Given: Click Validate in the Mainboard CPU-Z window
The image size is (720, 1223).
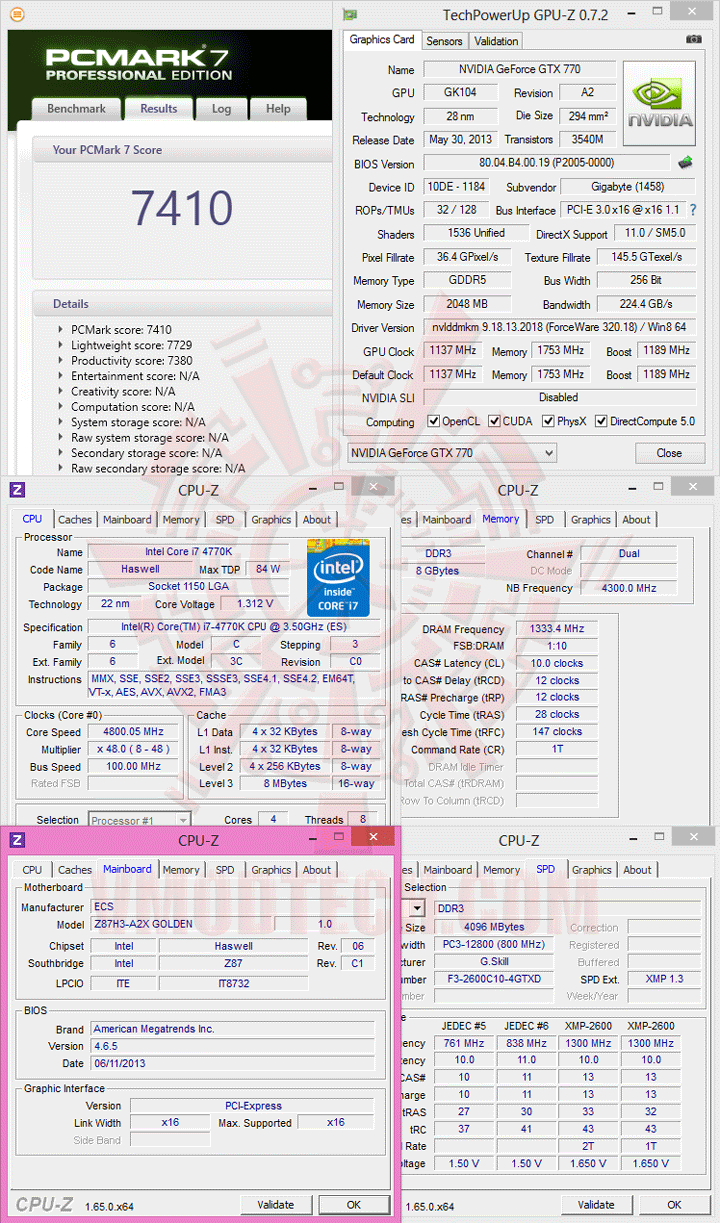Looking at the screenshot, I should click(275, 1205).
